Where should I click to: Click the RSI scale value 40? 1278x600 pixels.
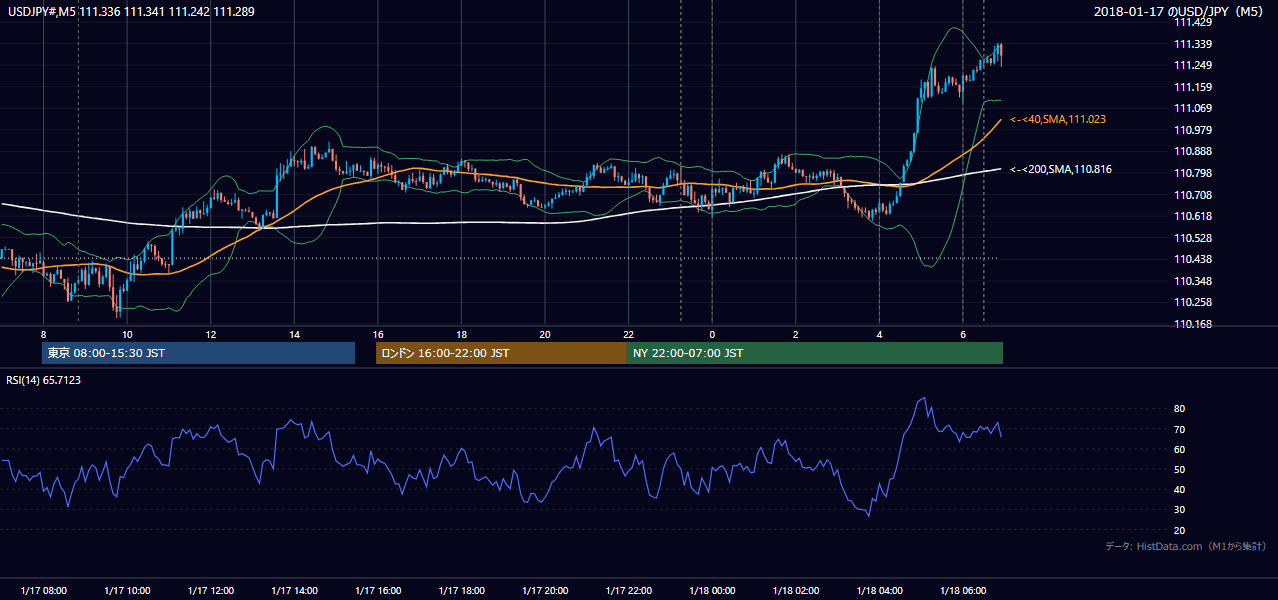pos(1179,489)
